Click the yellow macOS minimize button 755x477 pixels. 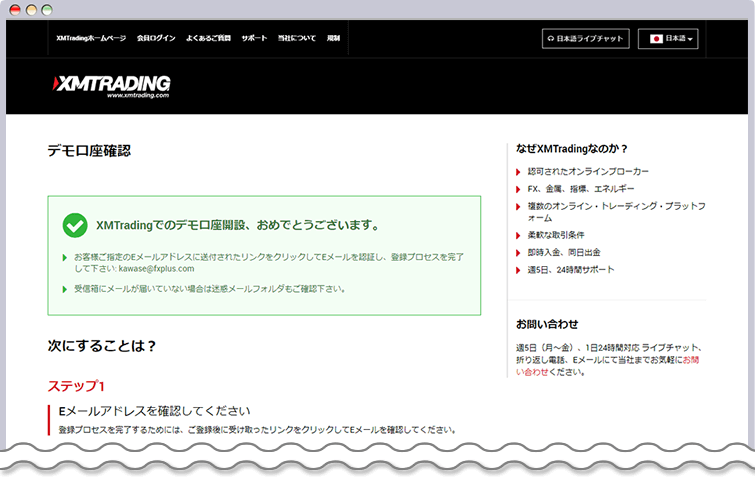tap(31, 10)
